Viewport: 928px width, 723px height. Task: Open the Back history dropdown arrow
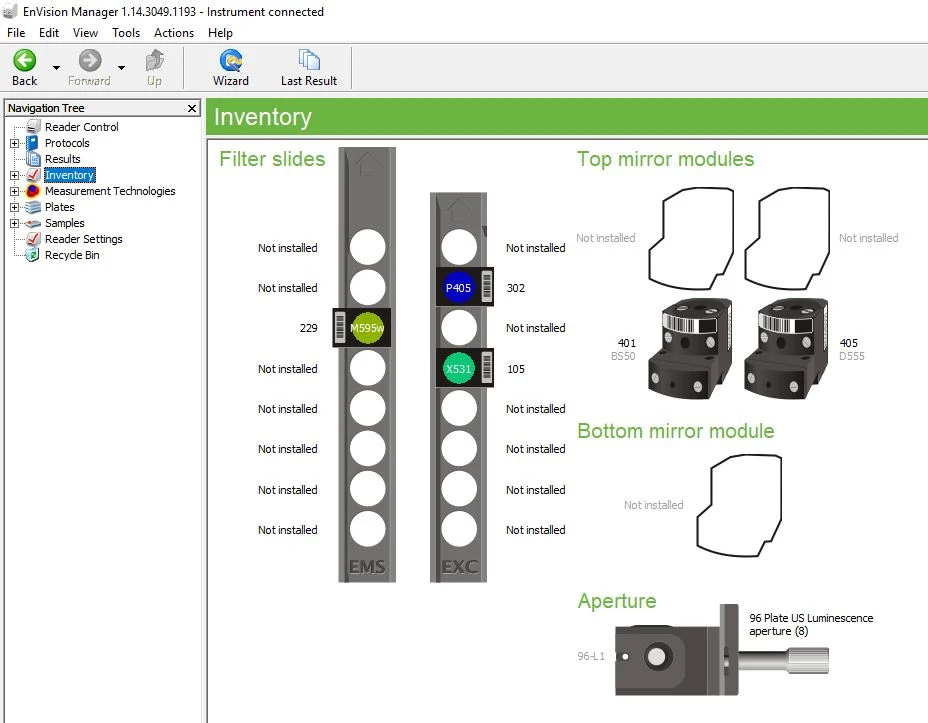coord(56,68)
